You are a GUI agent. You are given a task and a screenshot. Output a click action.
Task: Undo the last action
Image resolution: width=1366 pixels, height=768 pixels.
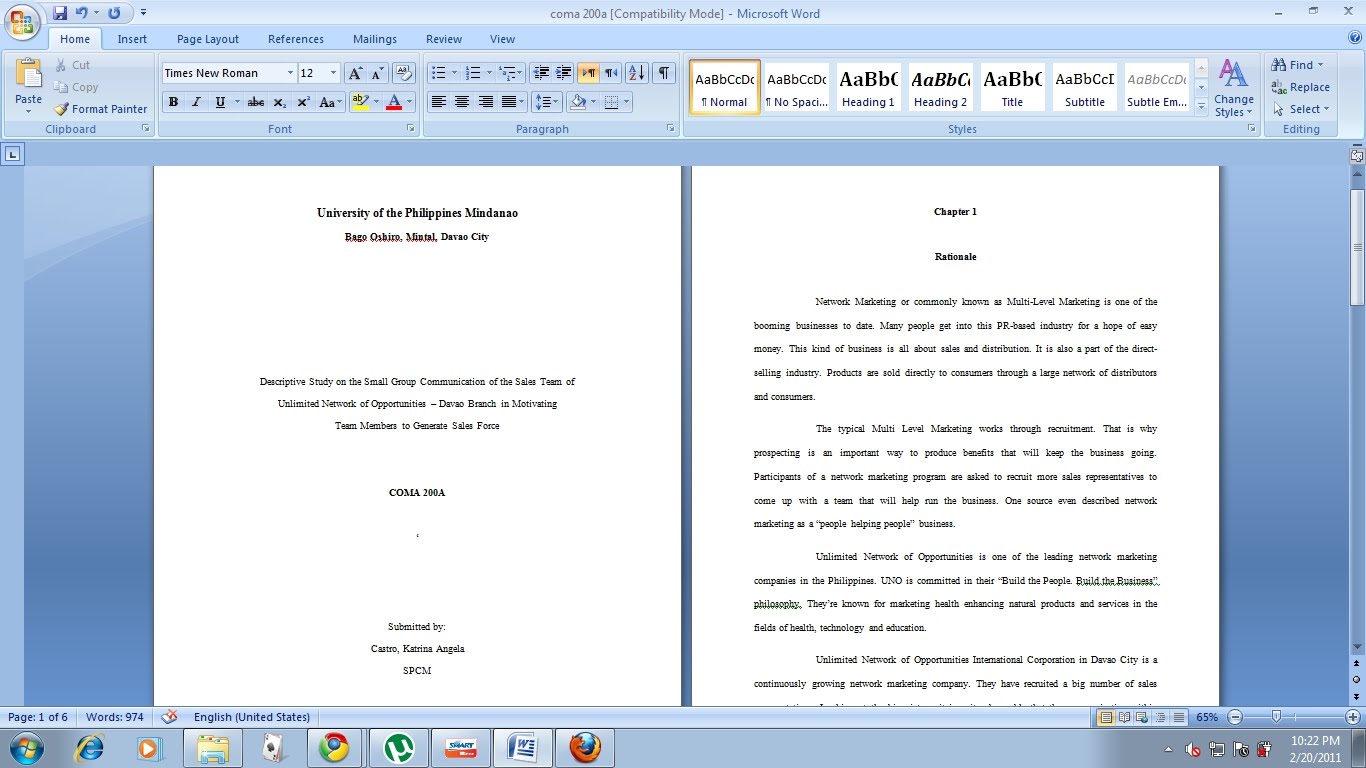point(81,13)
